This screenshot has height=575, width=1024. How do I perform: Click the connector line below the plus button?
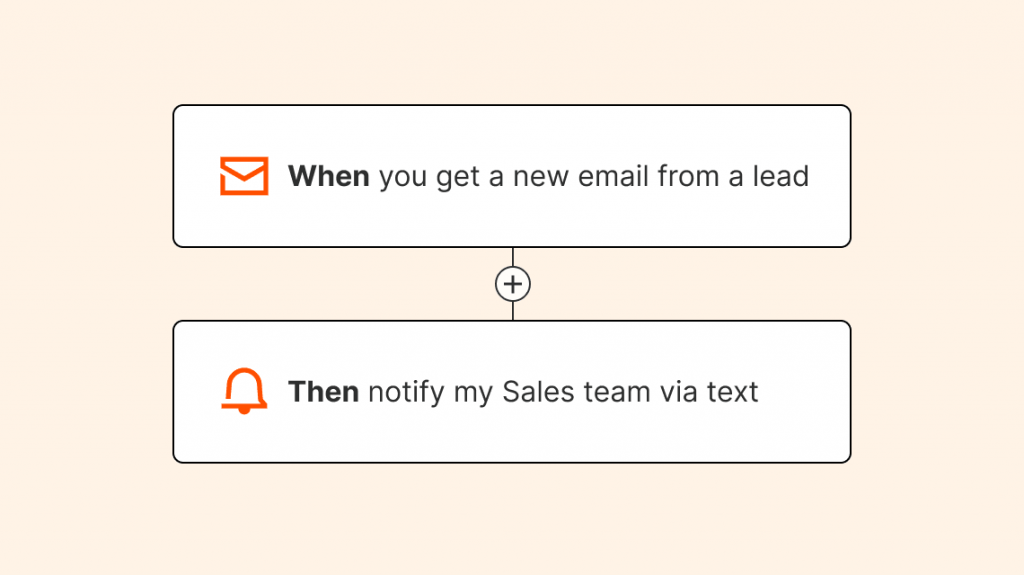[x=513, y=311]
